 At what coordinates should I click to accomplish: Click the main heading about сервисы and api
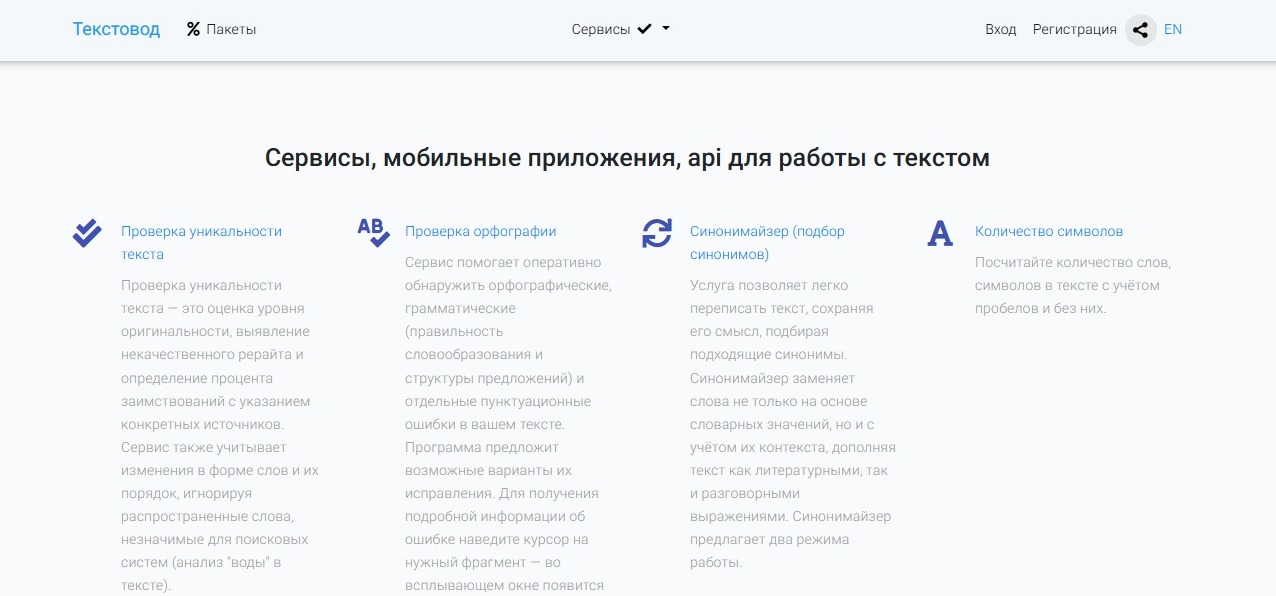pos(627,158)
